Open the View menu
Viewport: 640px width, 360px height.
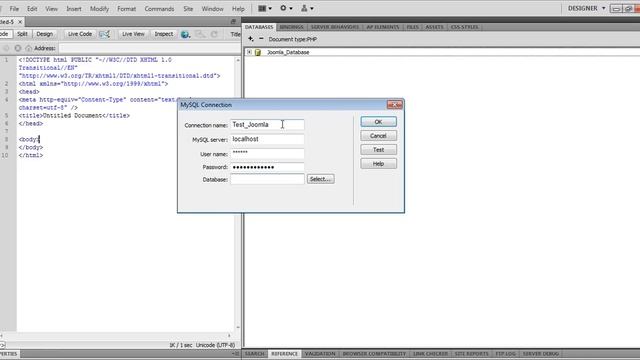pyautogui.click(x=51, y=9)
